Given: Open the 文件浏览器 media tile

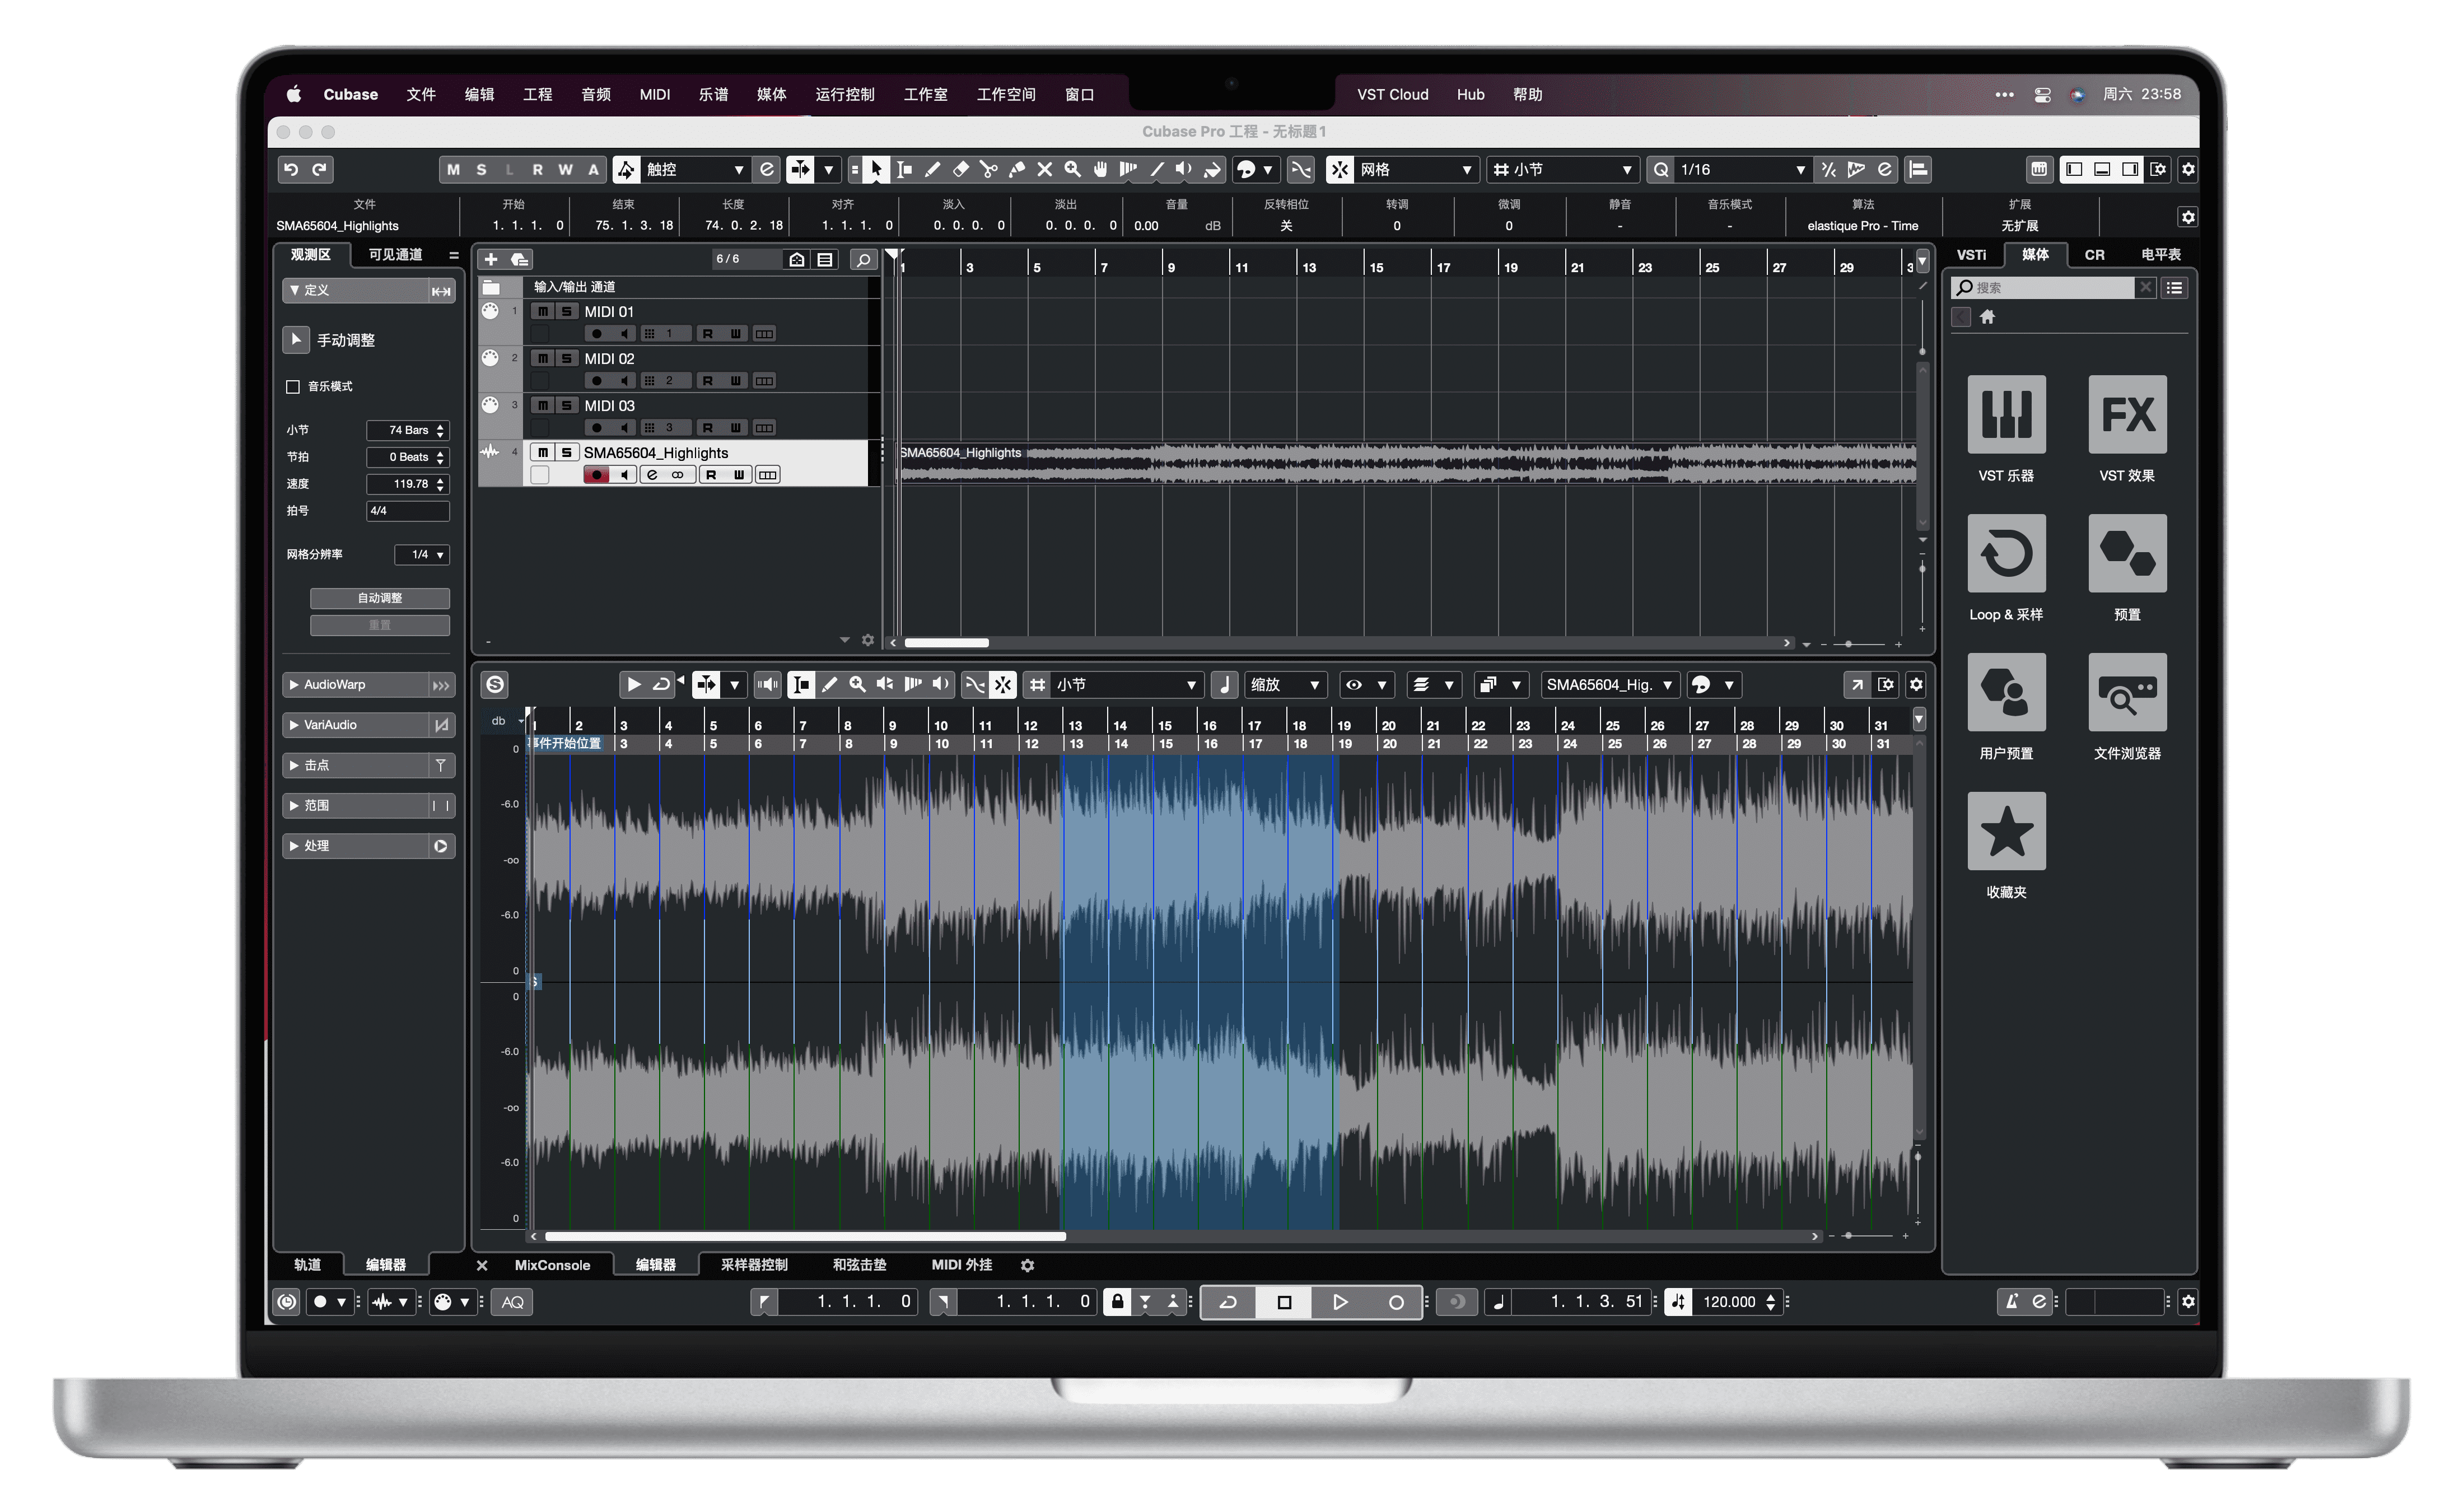Looking at the screenshot, I should (x=2127, y=692).
